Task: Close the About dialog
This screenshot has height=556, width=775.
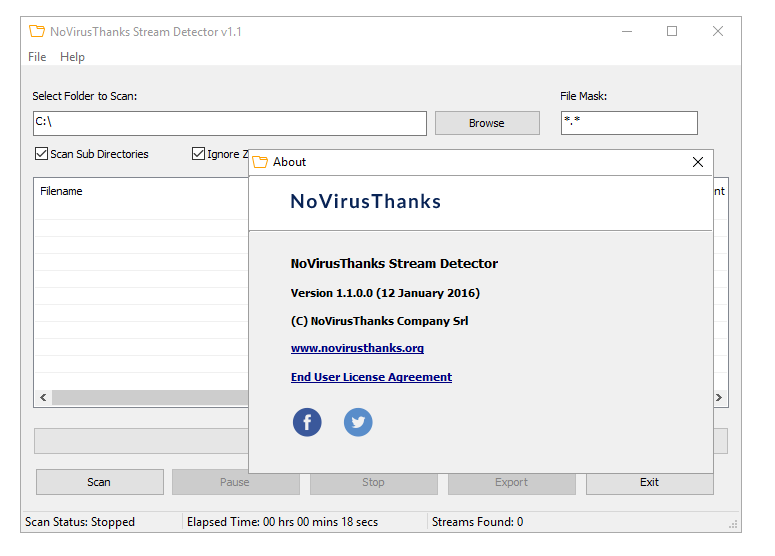Action: pos(697,162)
